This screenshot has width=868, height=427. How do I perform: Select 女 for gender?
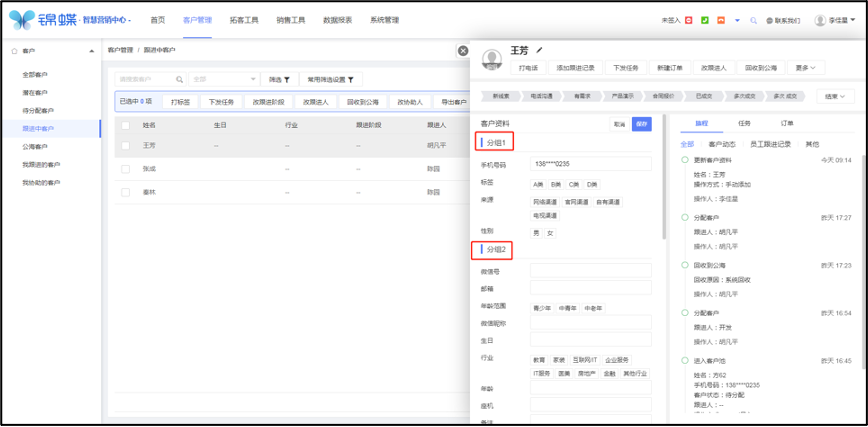[550, 233]
